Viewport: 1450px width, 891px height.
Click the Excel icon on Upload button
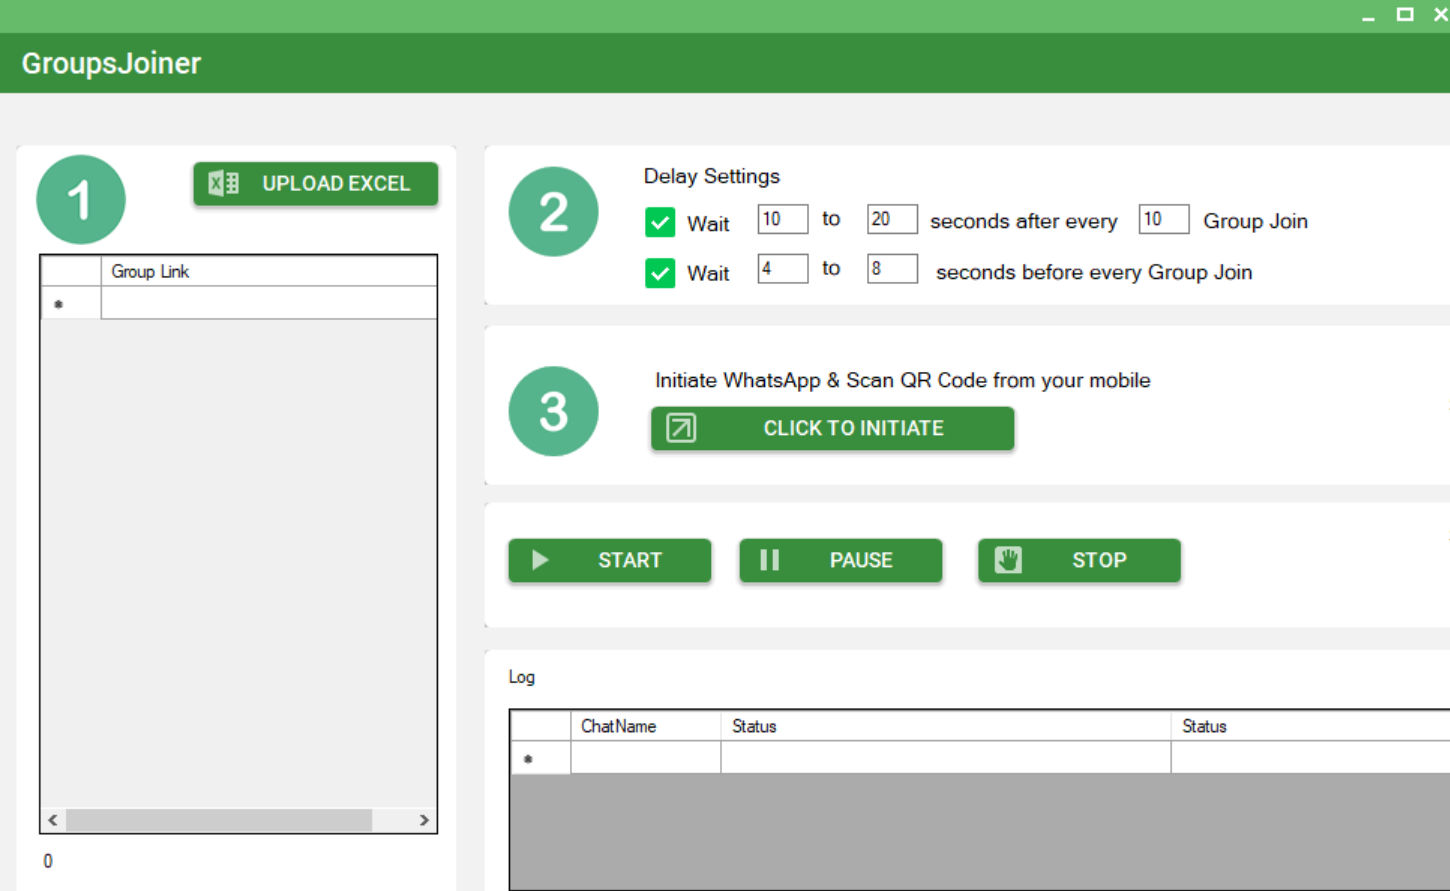223,183
